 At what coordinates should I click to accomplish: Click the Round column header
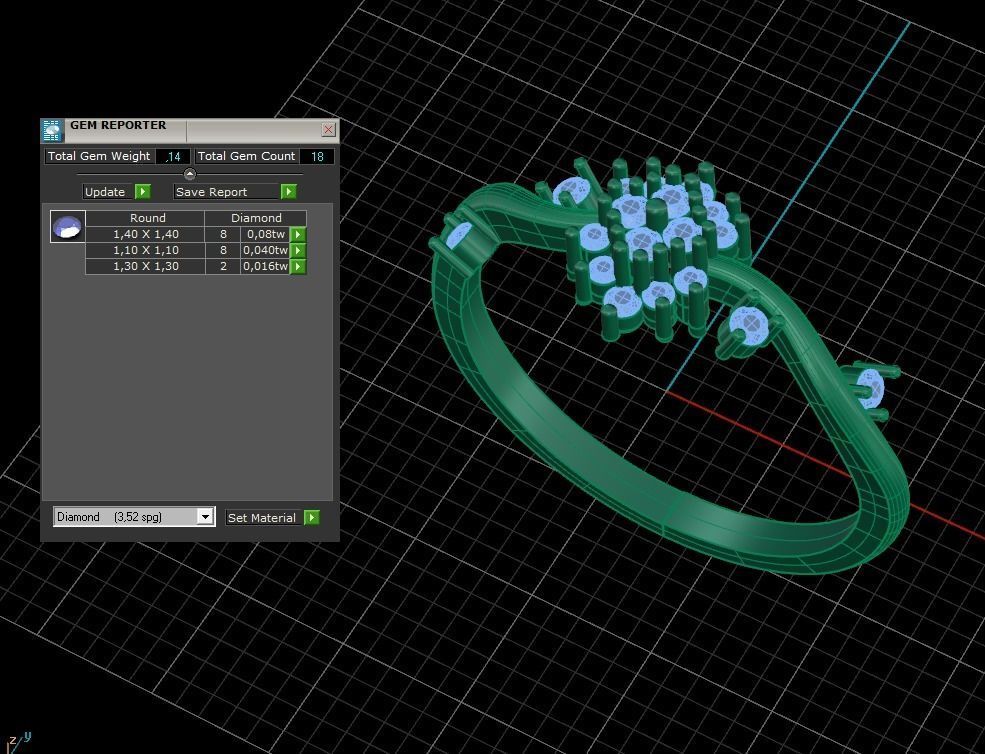[x=146, y=218]
